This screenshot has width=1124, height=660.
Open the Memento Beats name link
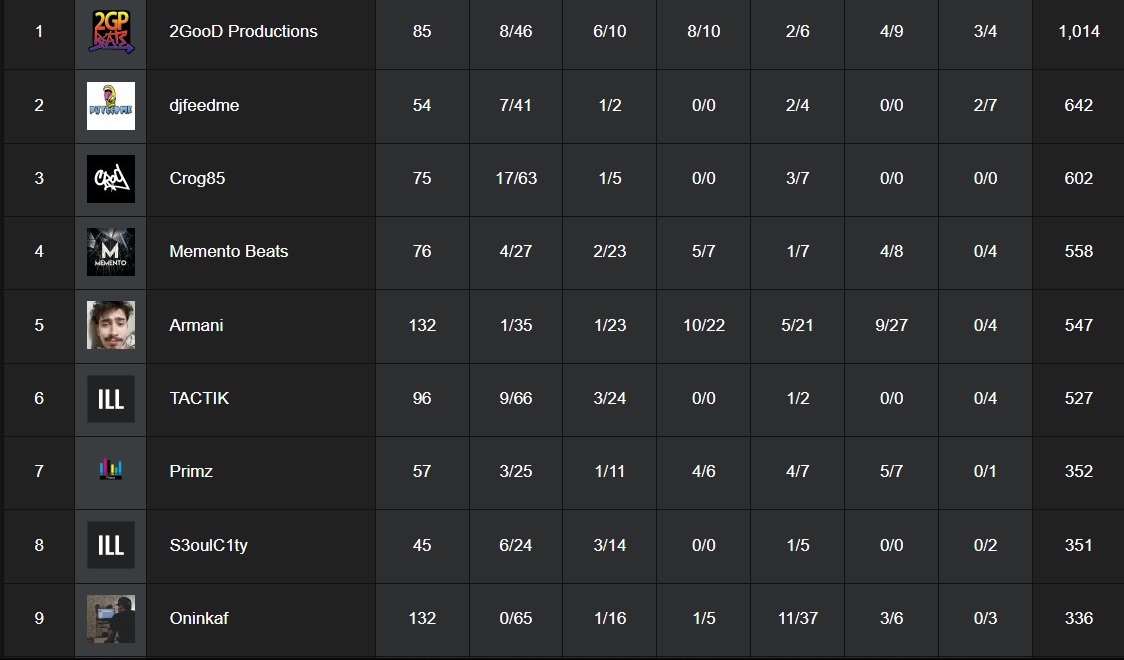pos(228,252)
